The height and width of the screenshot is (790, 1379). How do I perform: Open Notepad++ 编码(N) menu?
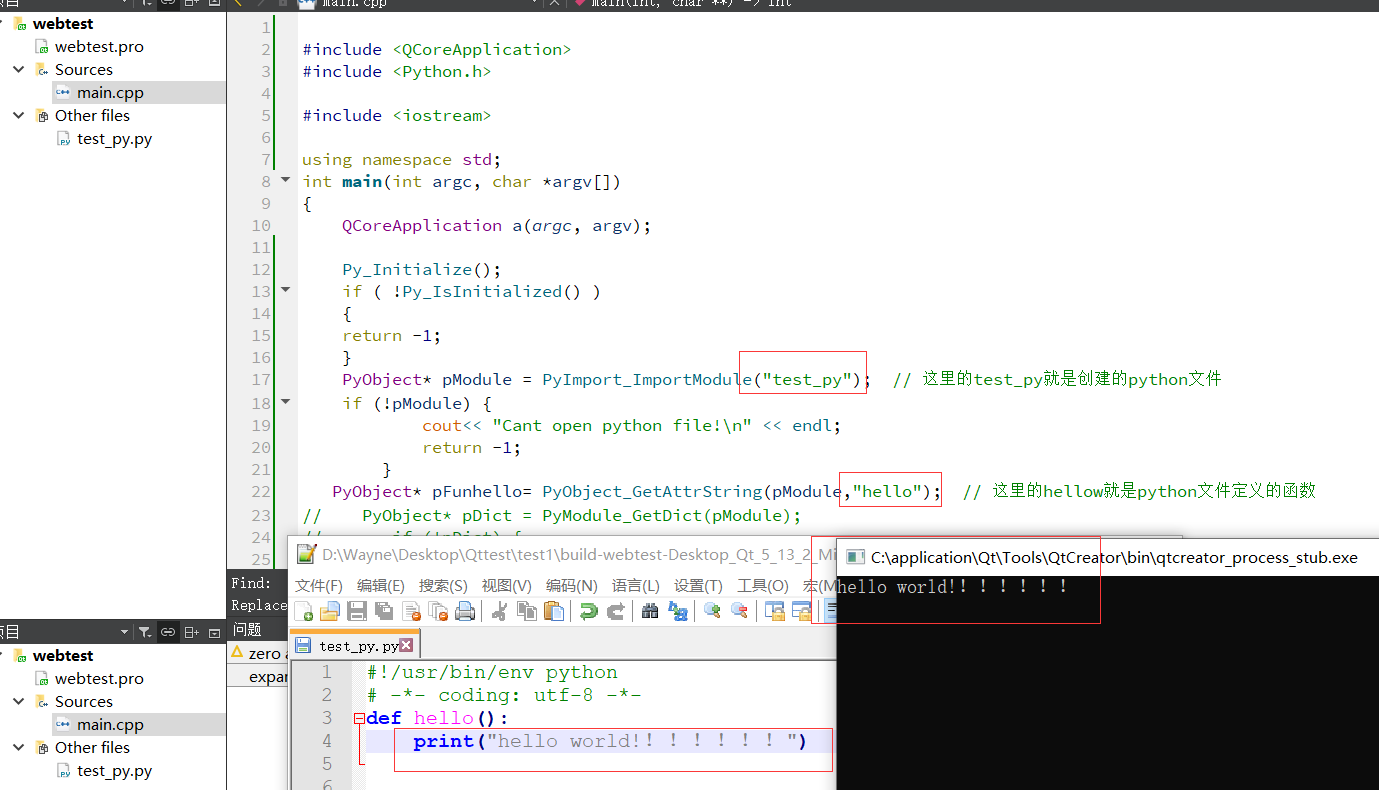click(x=571, y=585)
